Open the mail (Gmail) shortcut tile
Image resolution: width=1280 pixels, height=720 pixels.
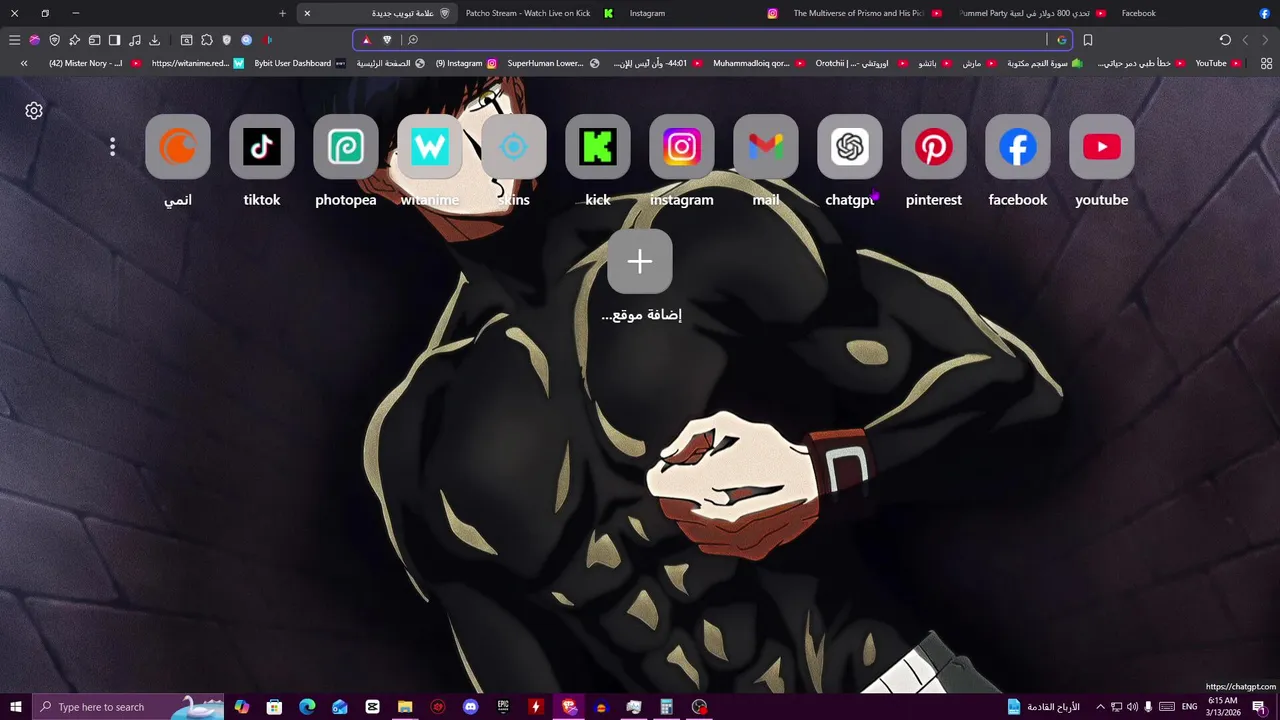tap(766, 147)
